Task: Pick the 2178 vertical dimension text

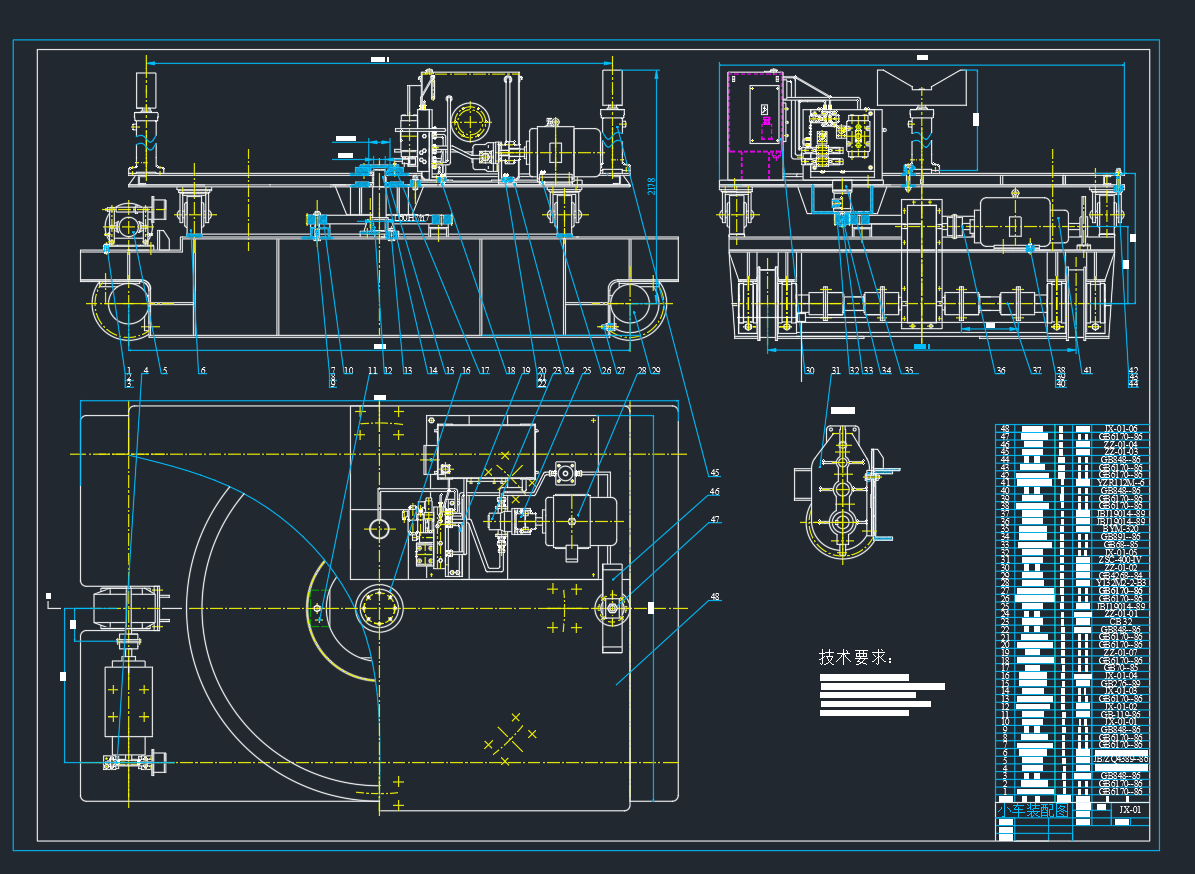Action: 652,186
